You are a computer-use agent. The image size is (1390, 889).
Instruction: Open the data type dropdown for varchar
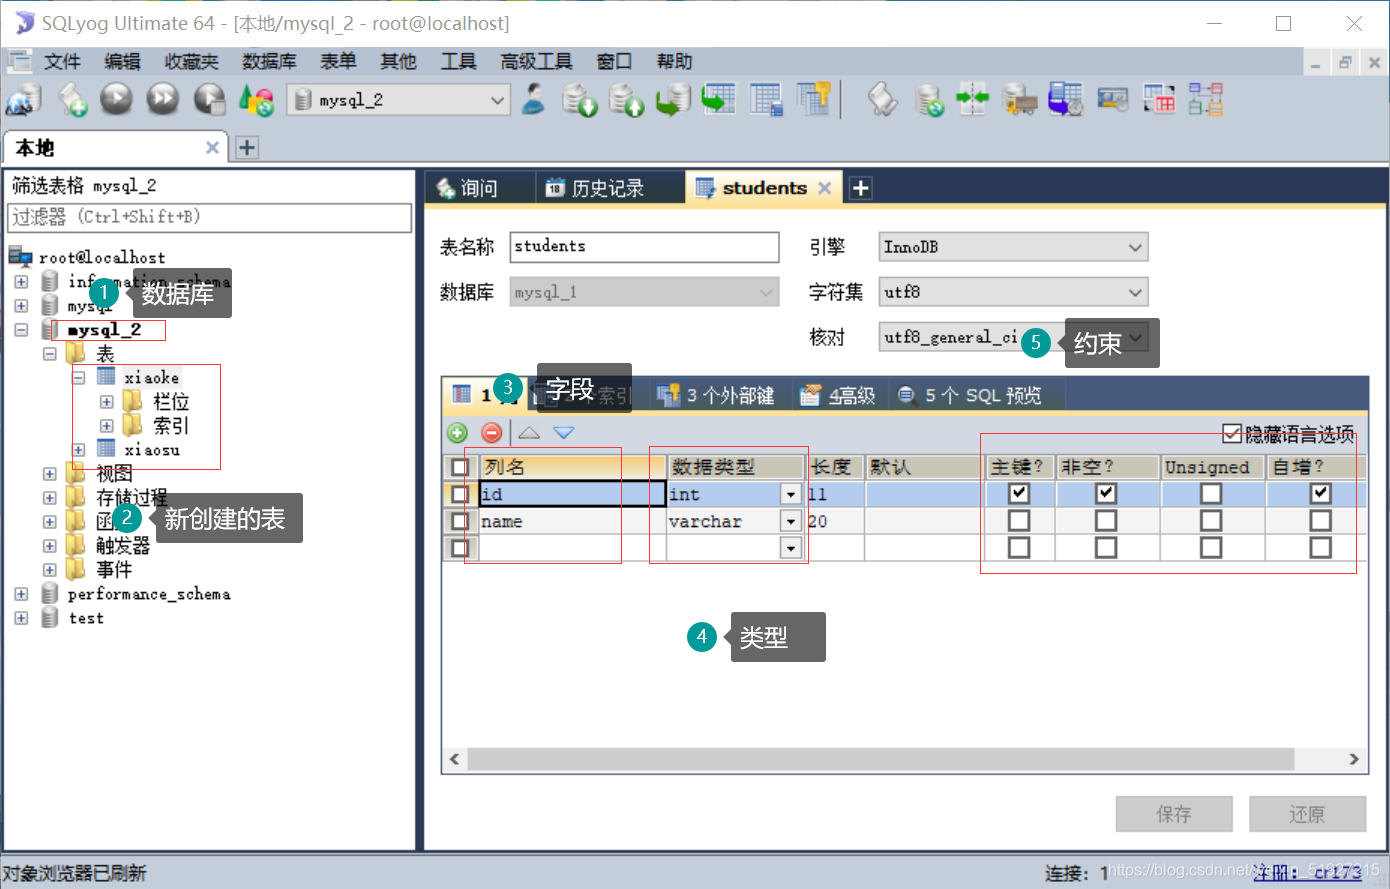(x=791, y=521)
